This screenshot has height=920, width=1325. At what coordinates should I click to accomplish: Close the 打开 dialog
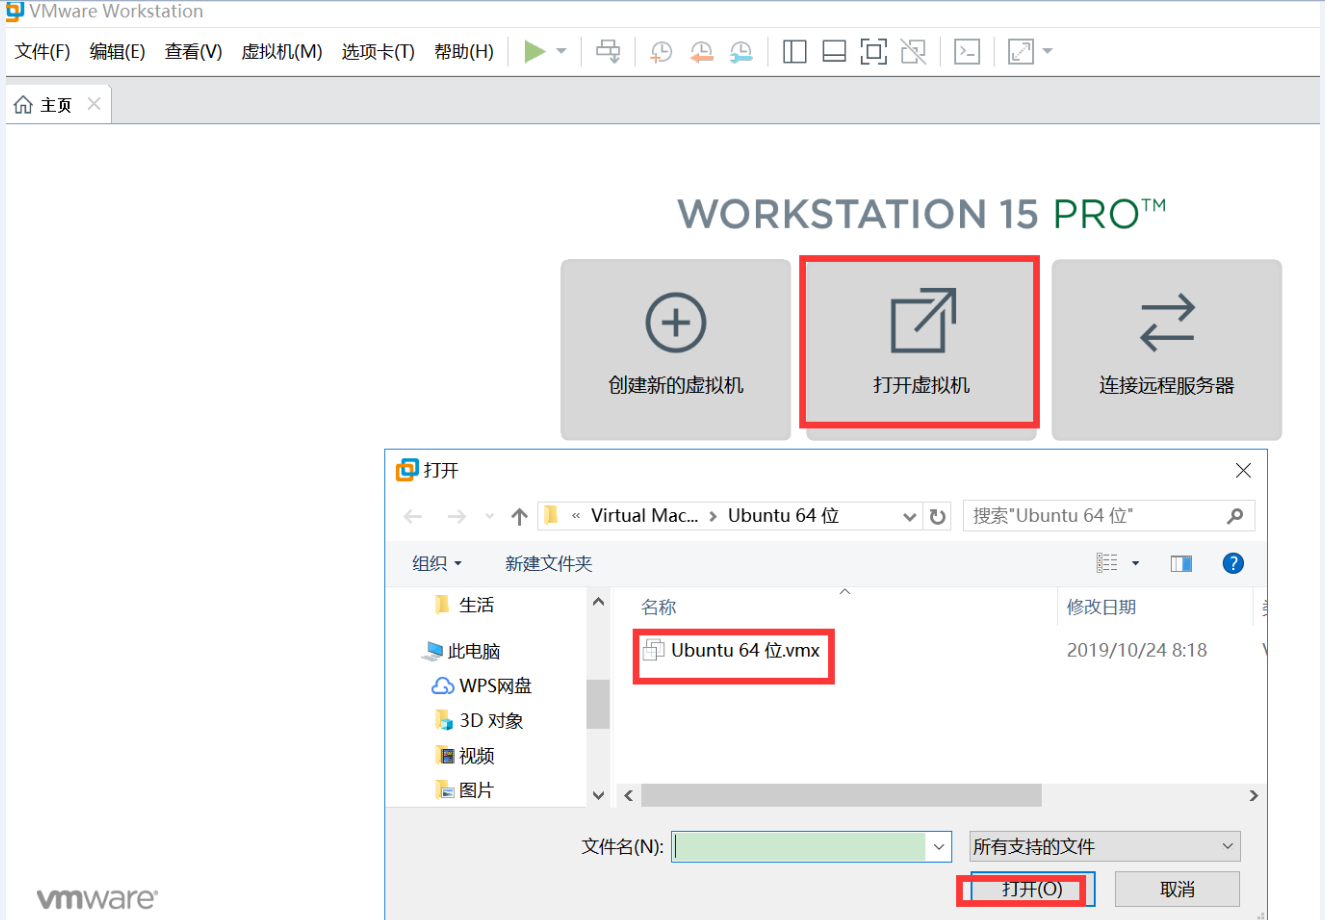(x=1243, y=470)
